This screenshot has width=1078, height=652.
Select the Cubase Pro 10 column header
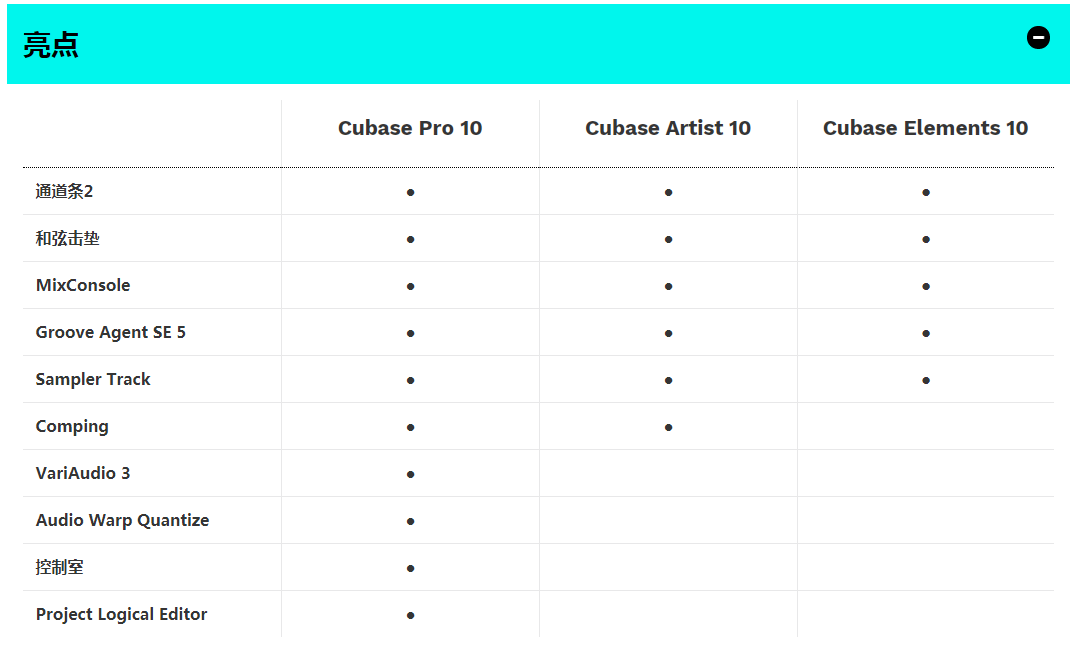coord(410,128)
